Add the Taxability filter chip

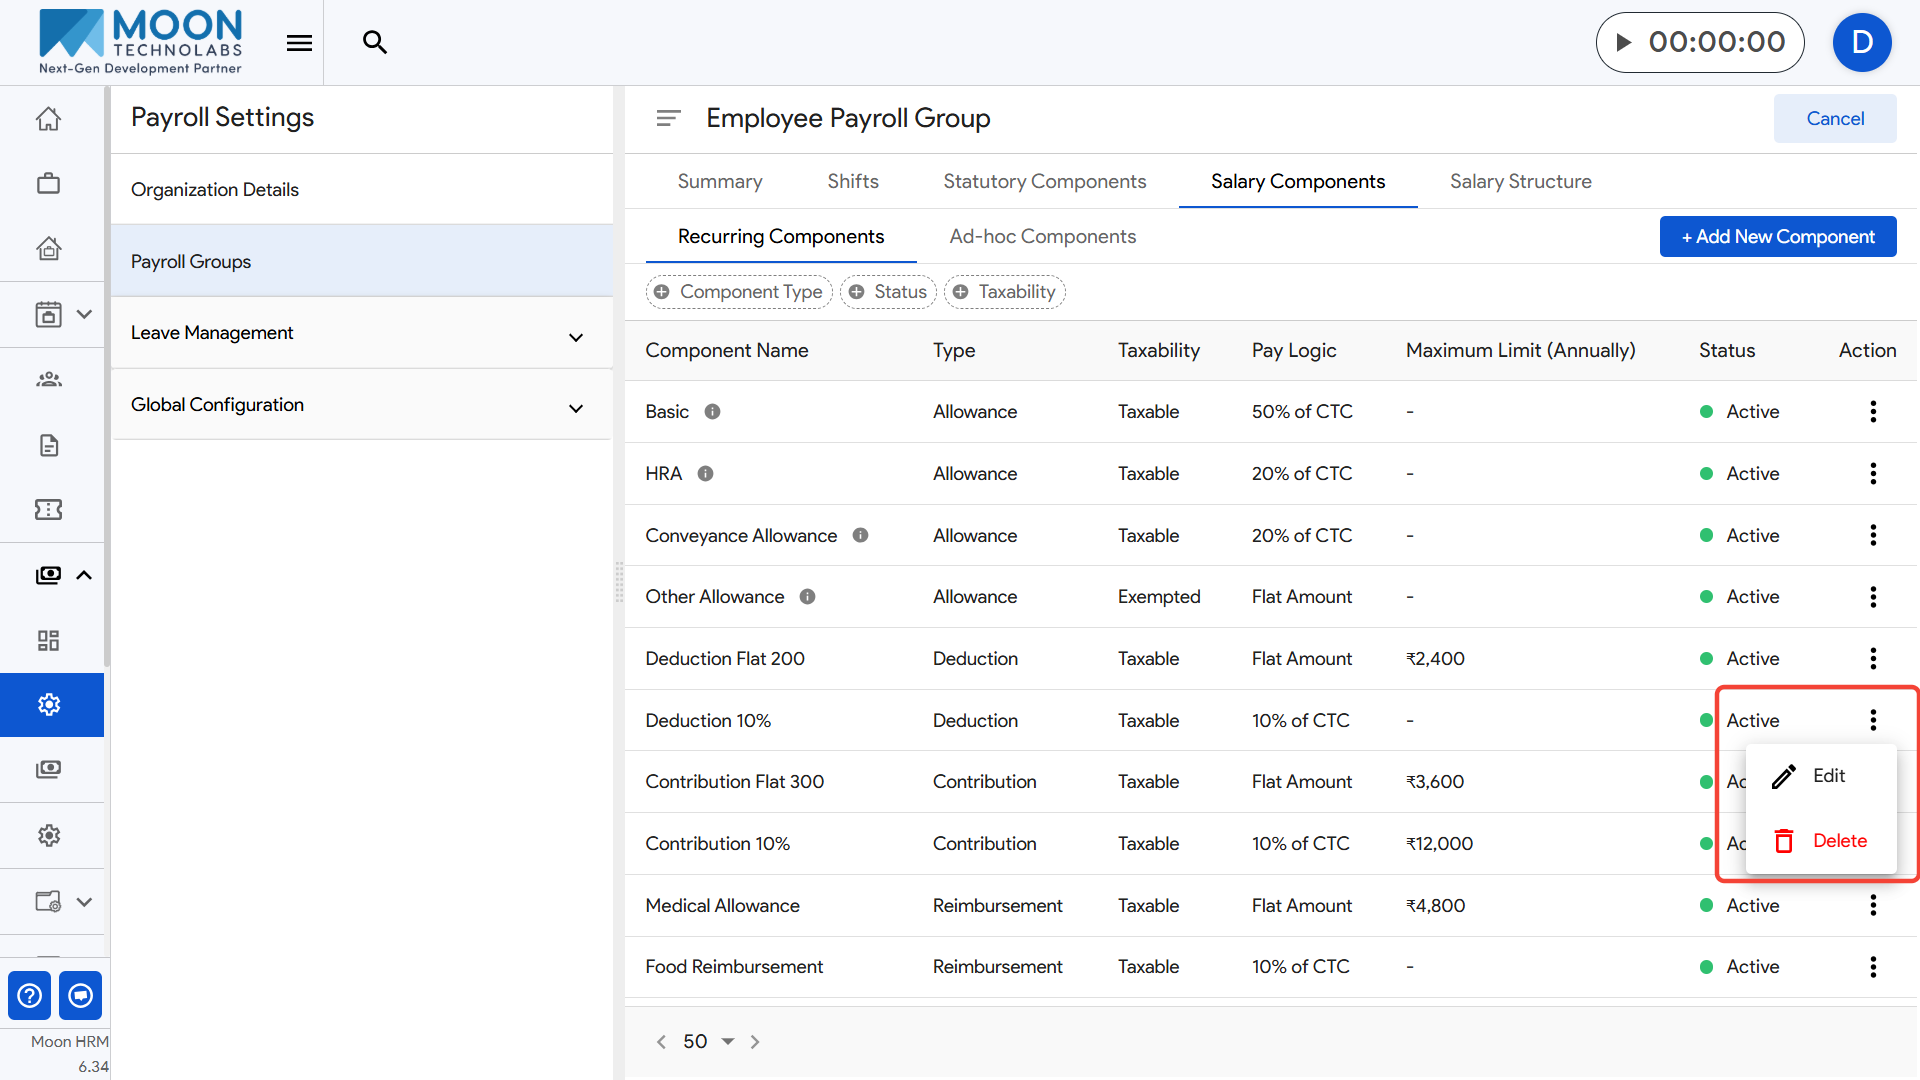1005,292
